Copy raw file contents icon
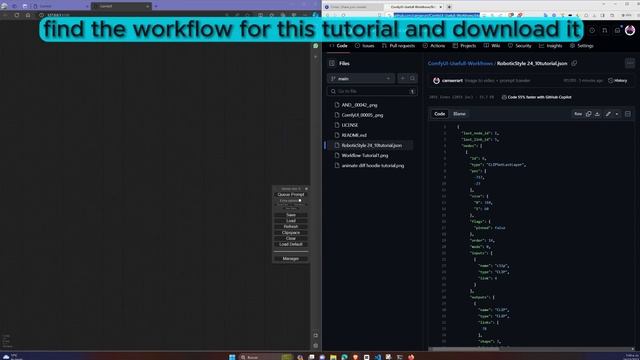 [x=588, y=114]
